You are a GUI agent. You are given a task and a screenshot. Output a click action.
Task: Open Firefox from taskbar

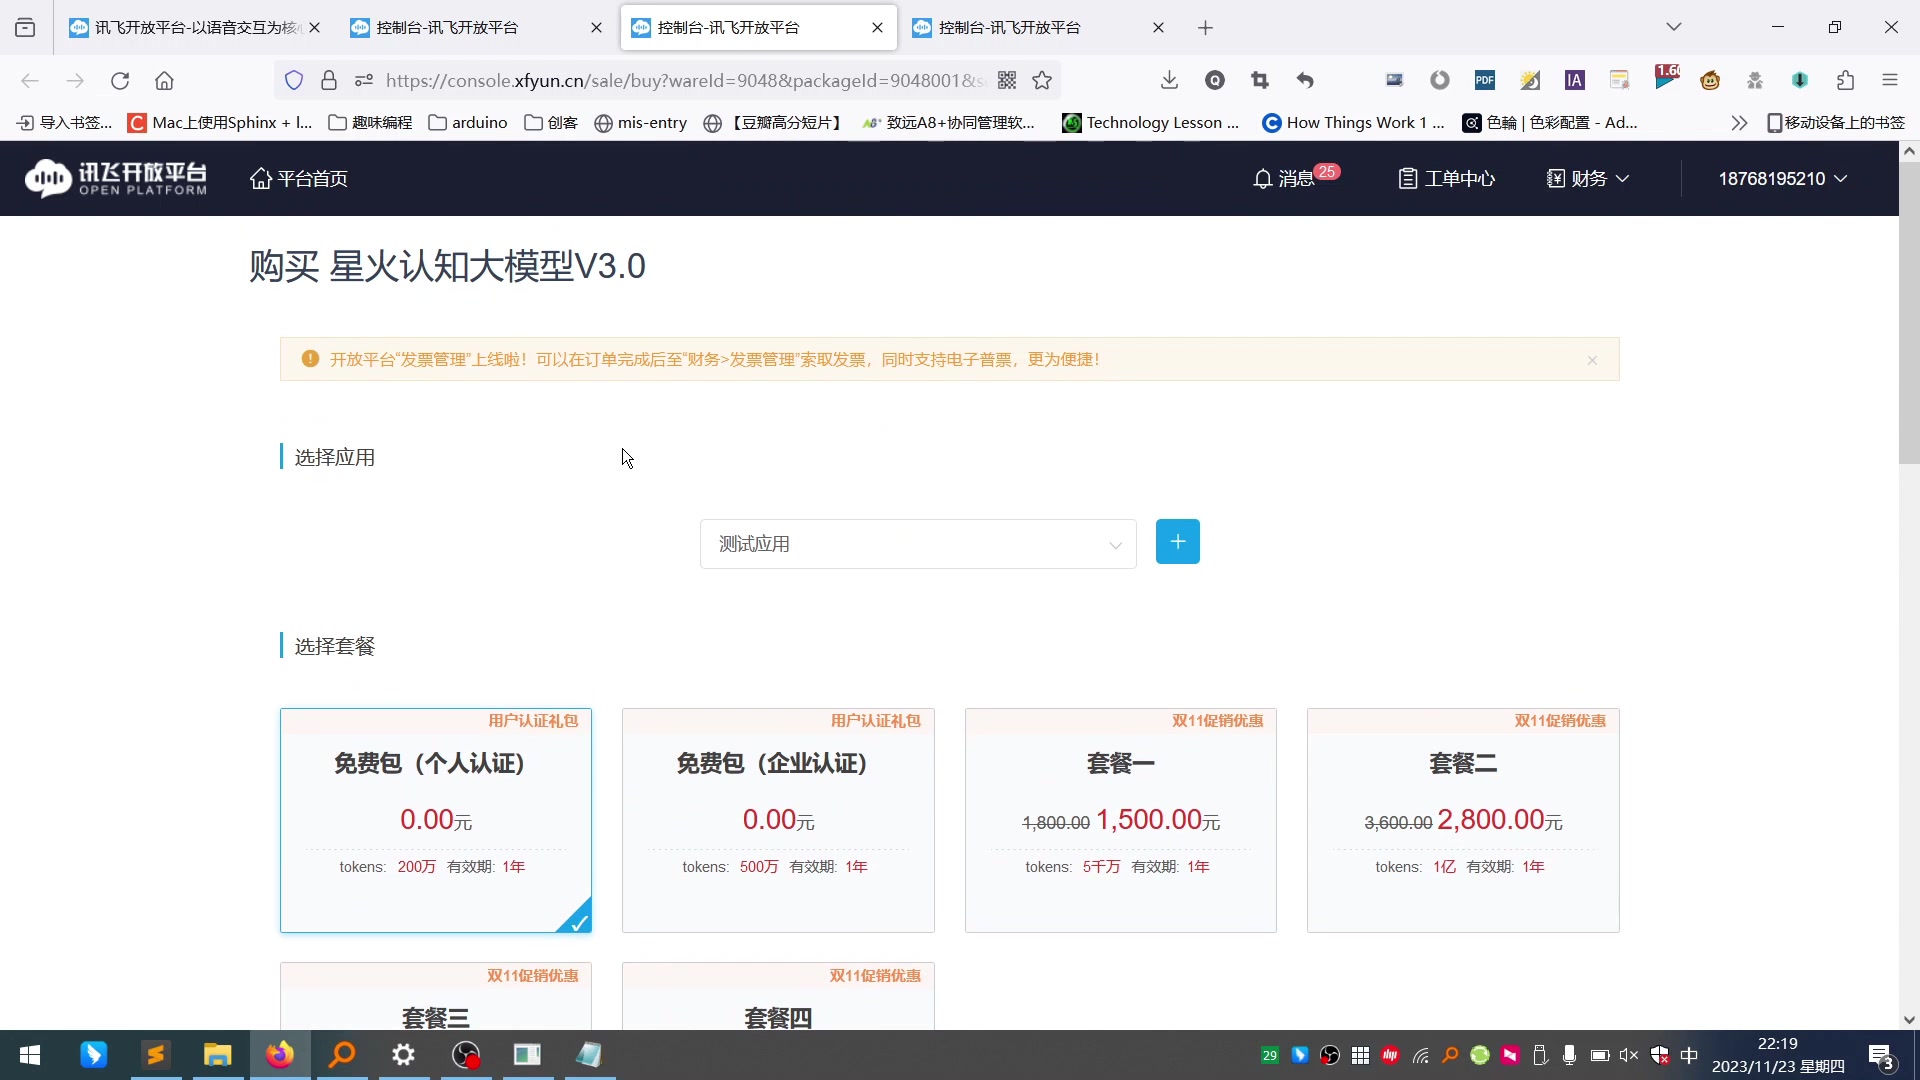click(x=279, y=1055)
